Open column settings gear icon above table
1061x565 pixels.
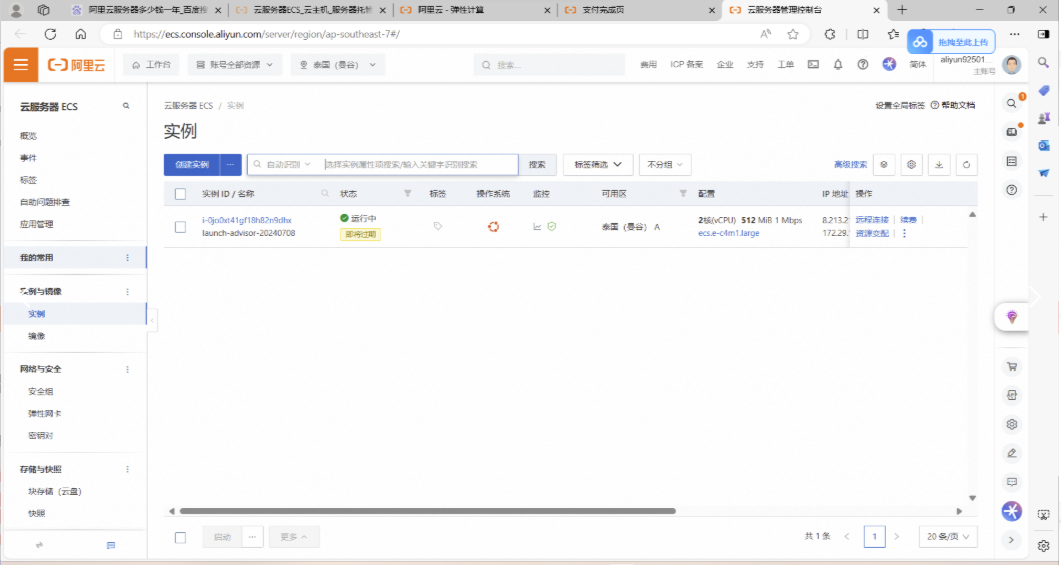click(911, 165)
